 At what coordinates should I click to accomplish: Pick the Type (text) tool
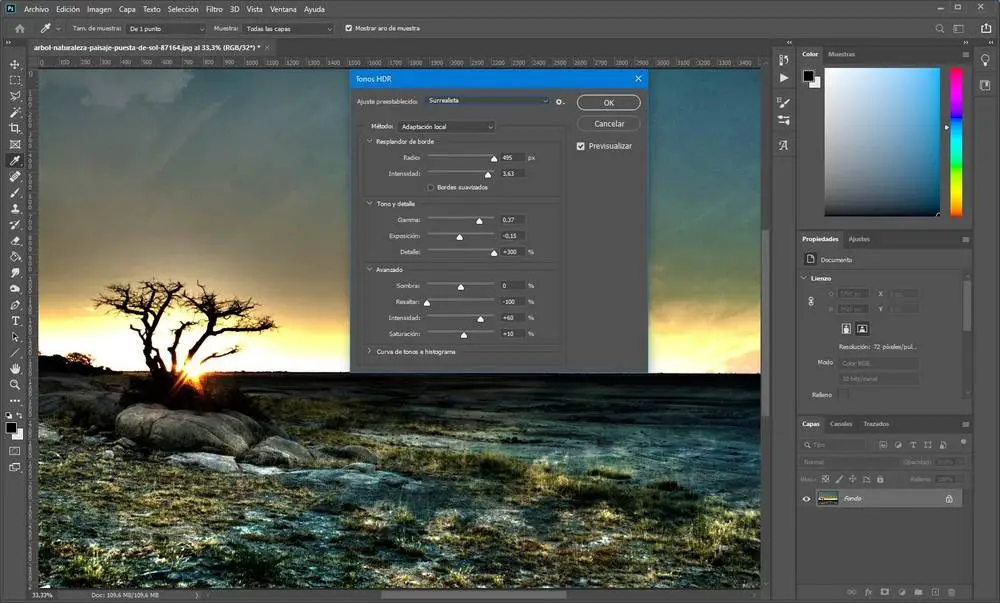click(15, 321)
